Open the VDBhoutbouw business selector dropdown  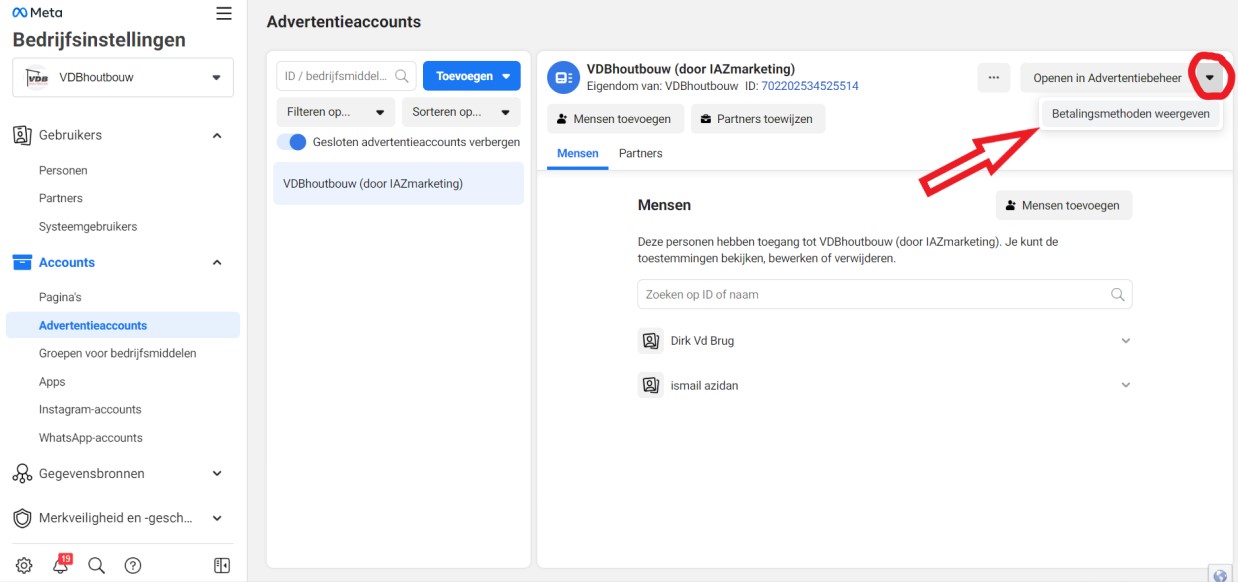coord(123,77)
